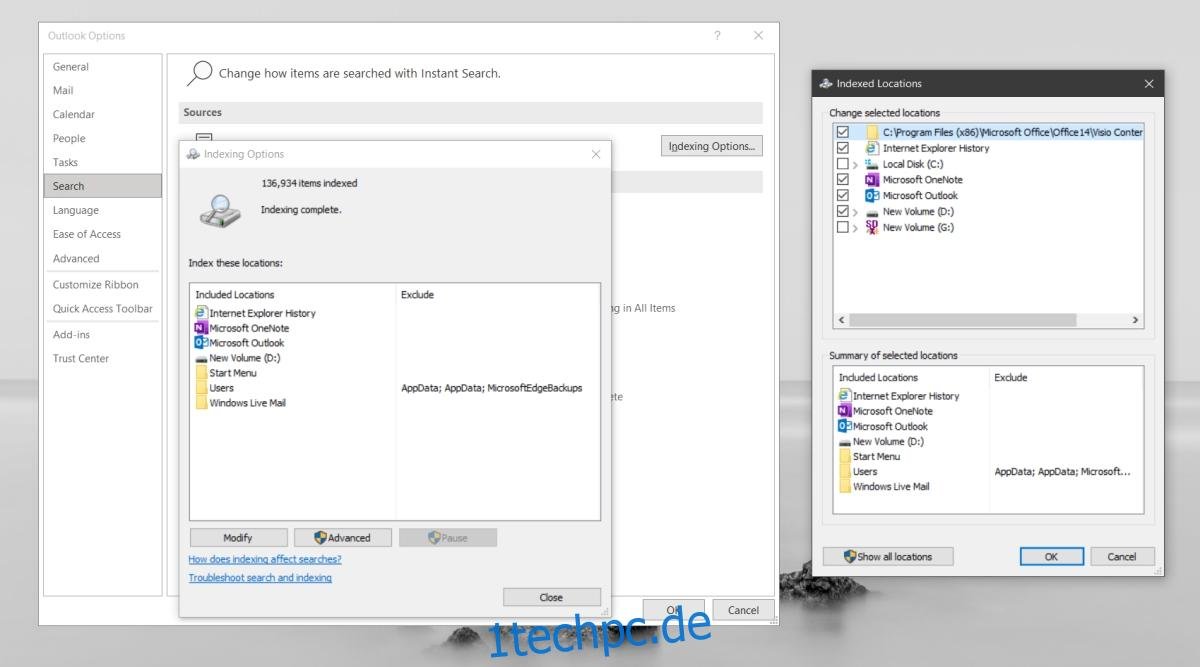
Task: Open the General category in Outlook Options
Action: coord(102,67)
